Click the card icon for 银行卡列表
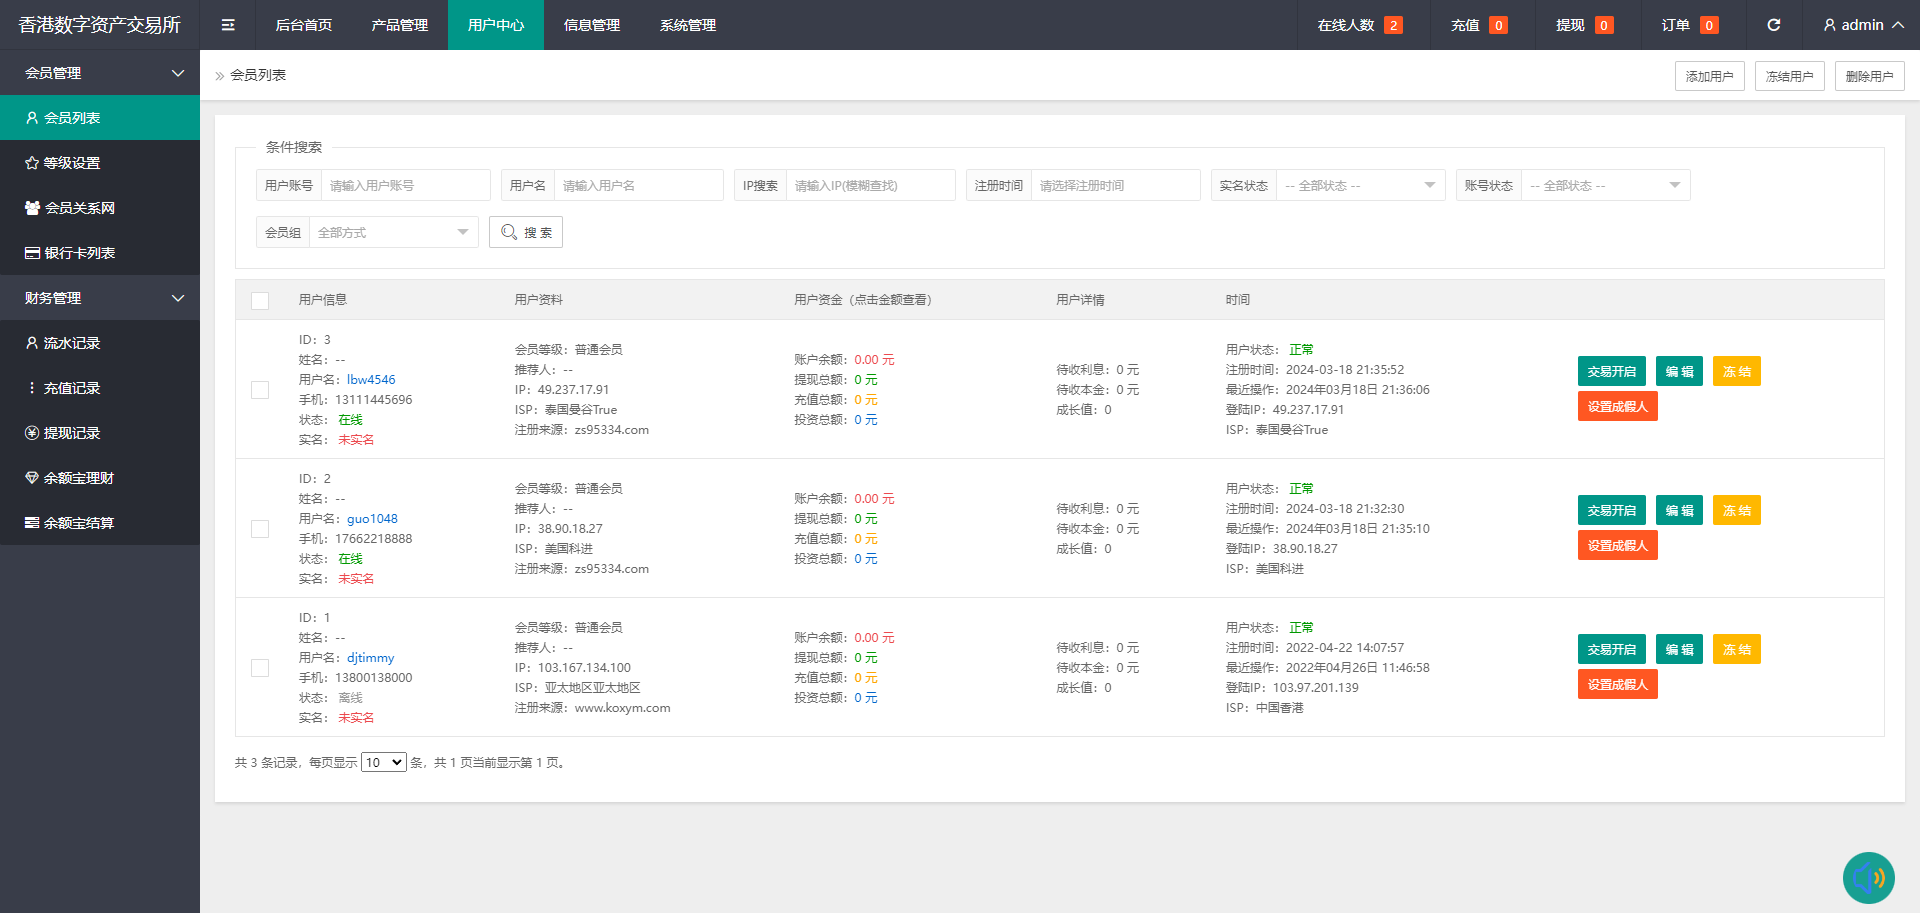 pos(32,253)
